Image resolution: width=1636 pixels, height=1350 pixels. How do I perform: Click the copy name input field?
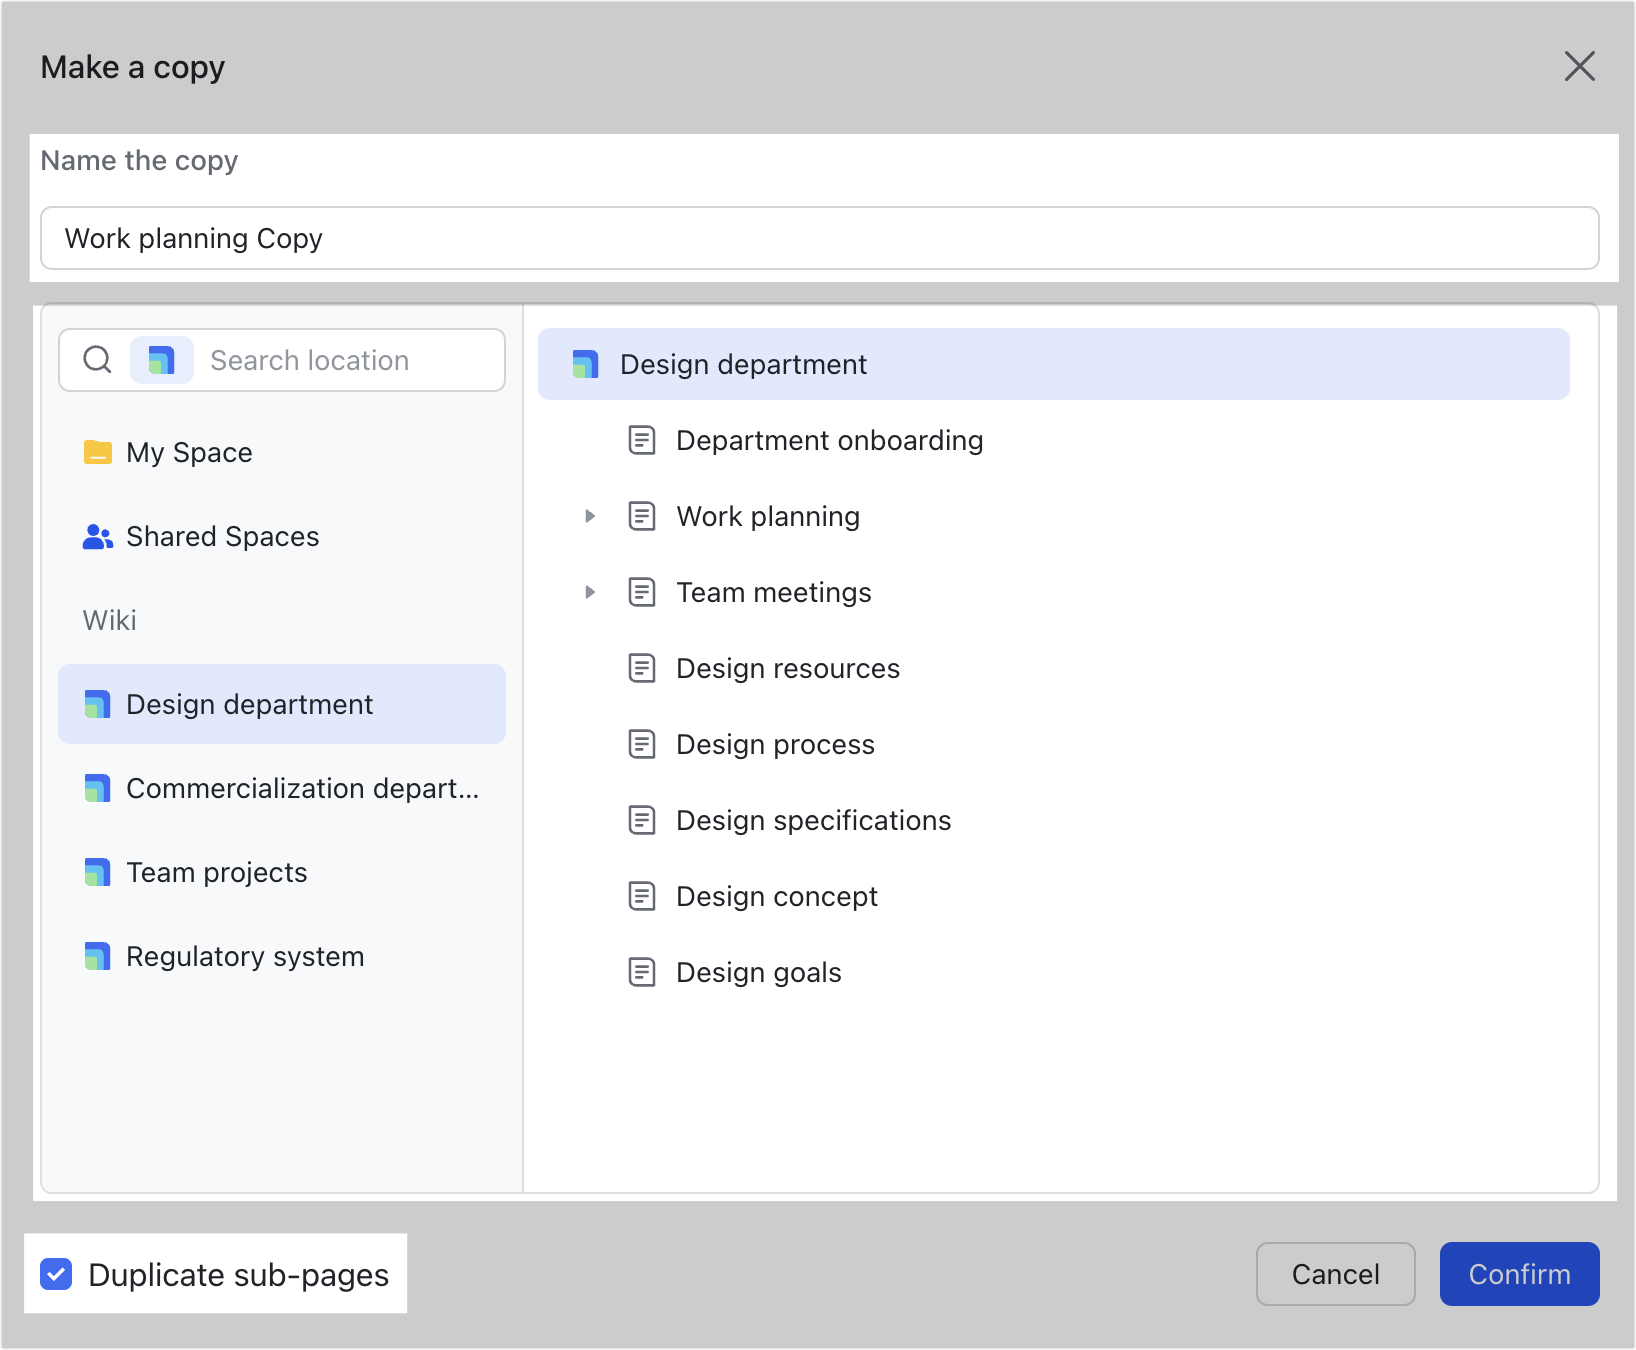818,239
